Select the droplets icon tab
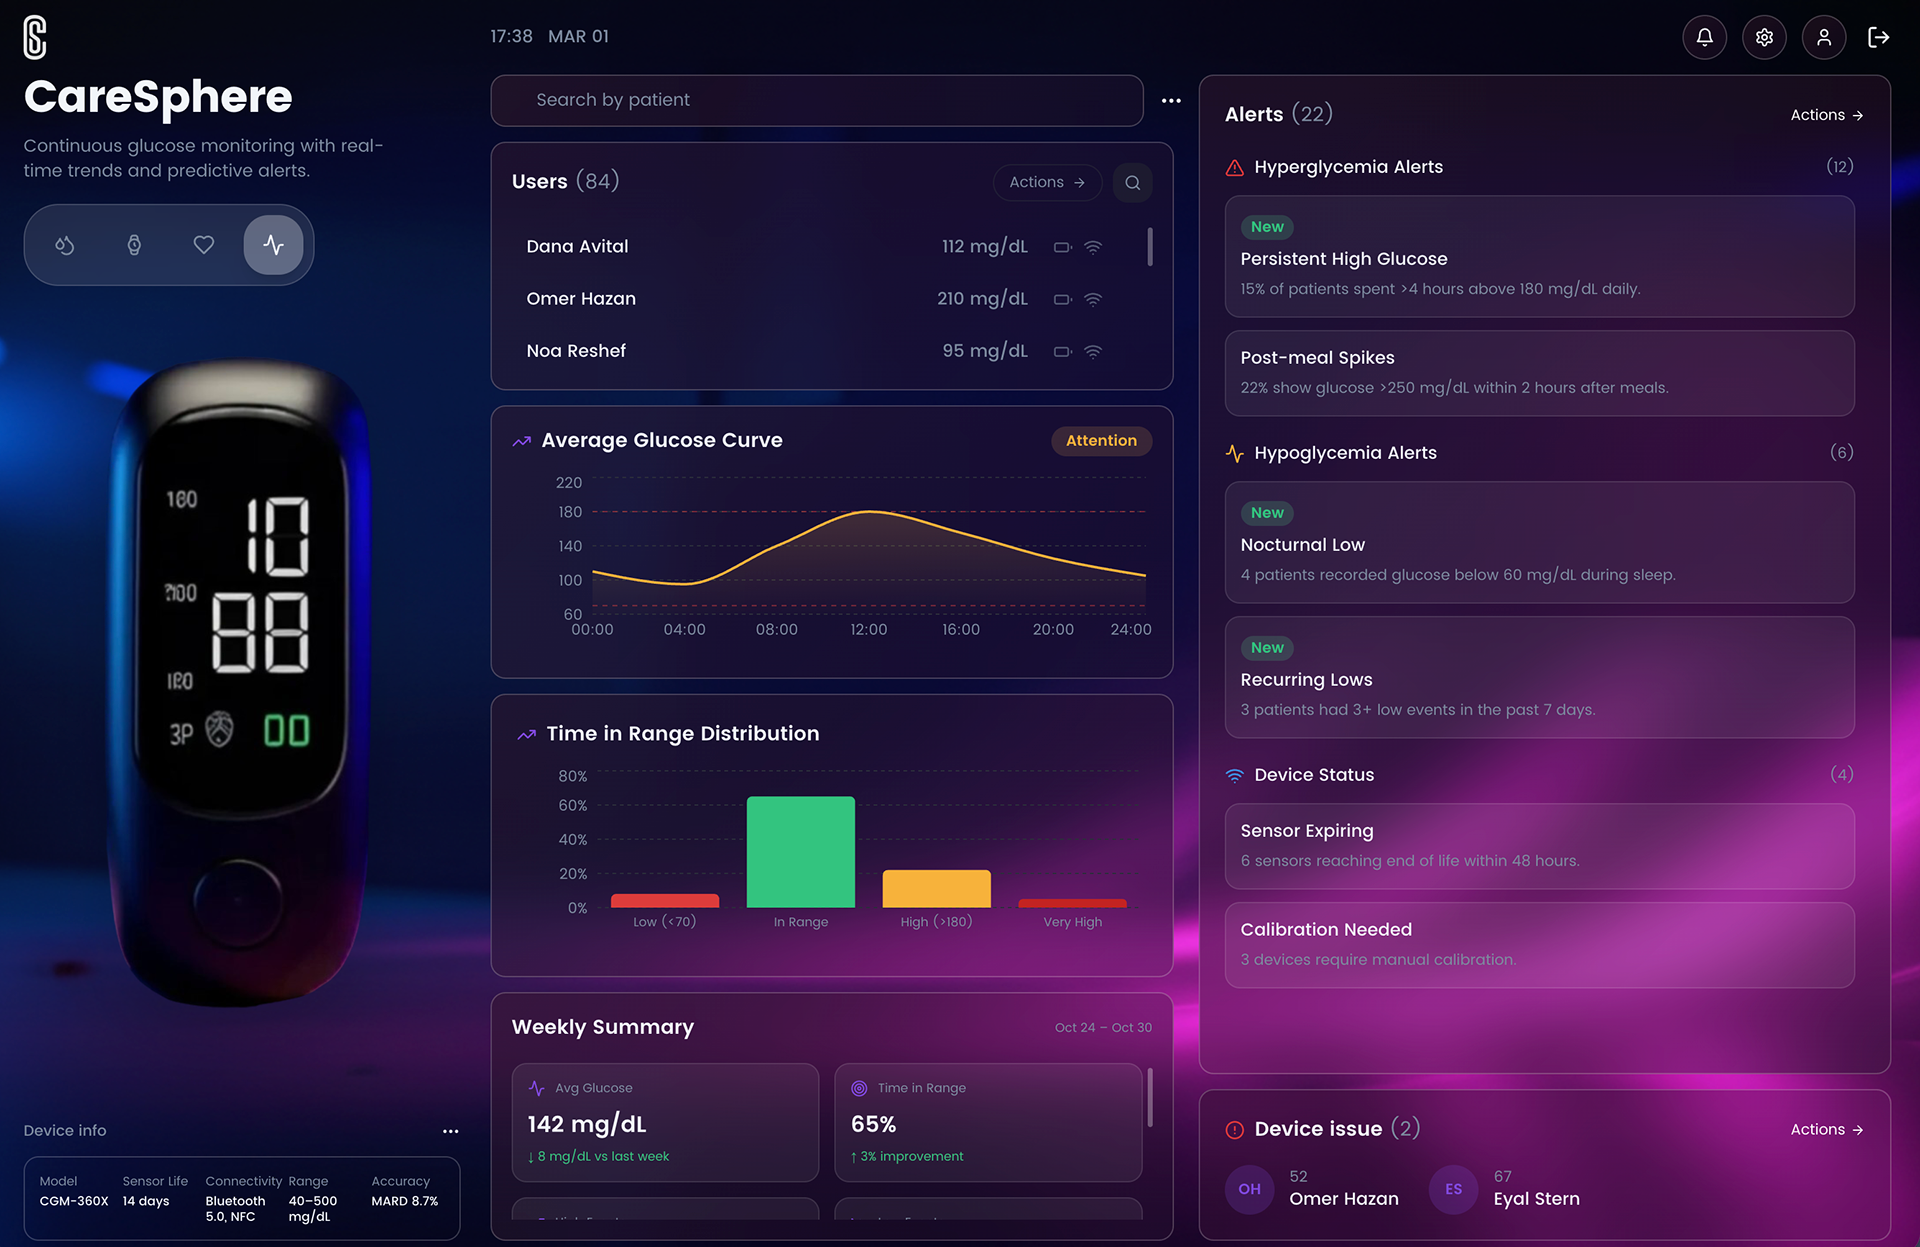The height and width of the screenshot is (1247, 1920). (65, 245)
